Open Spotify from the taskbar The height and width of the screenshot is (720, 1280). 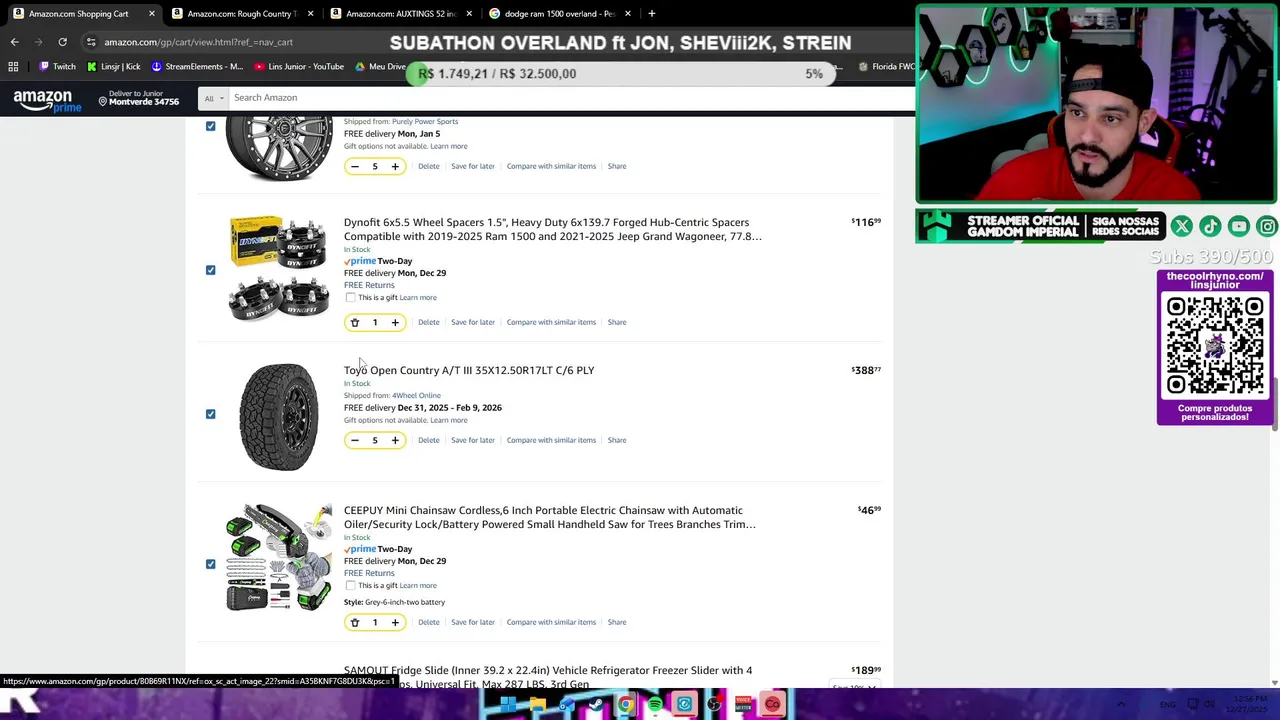[655, 705]
